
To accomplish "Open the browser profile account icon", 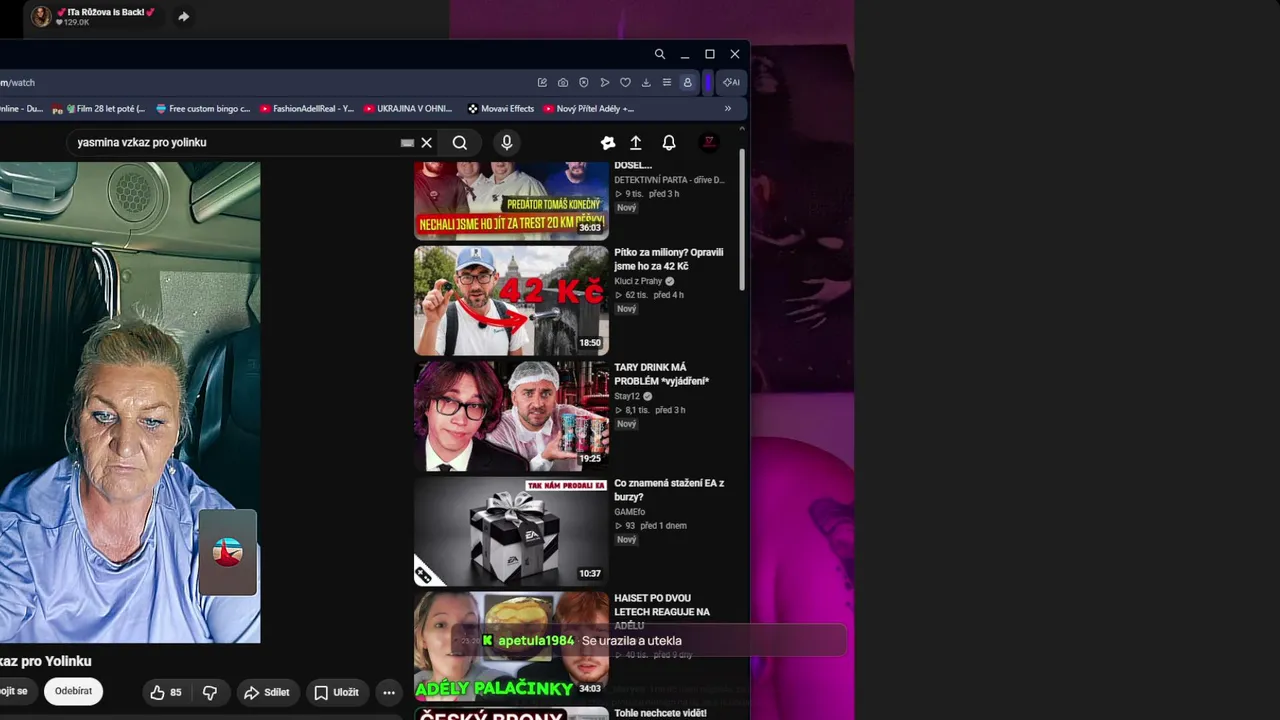I will click(x=687, y=83).
